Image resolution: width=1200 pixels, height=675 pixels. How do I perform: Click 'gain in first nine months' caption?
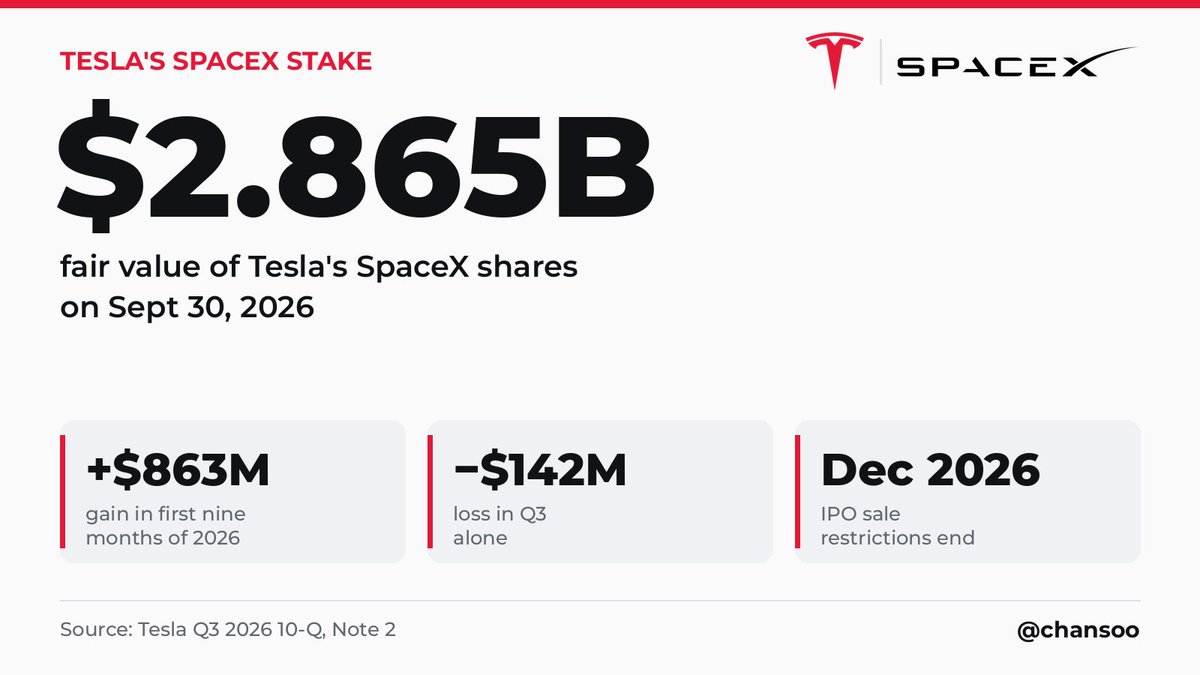pyautogui.click(x=166, y=526)
